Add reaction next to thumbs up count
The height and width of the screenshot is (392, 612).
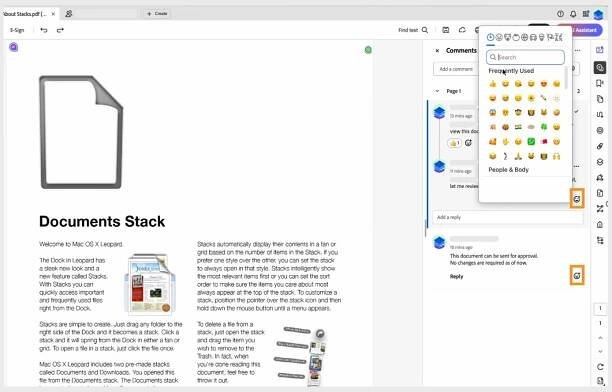(x=468, y=143)
